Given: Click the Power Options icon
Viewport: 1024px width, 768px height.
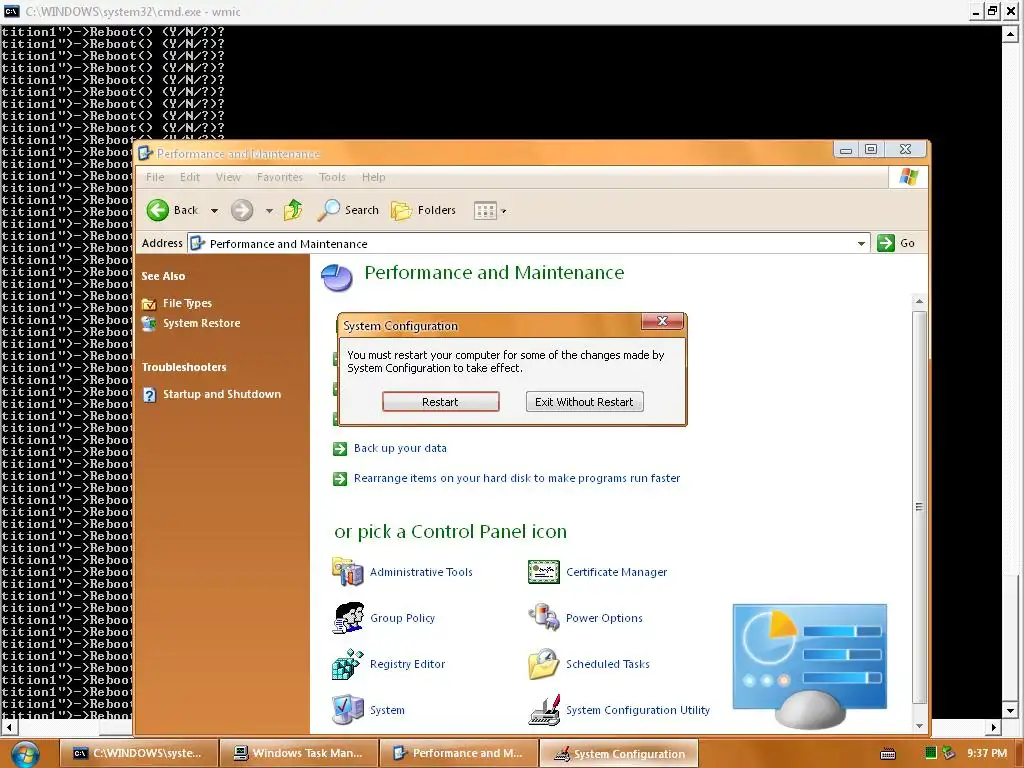Looking at the screenshot, I should tap(544, 618).
